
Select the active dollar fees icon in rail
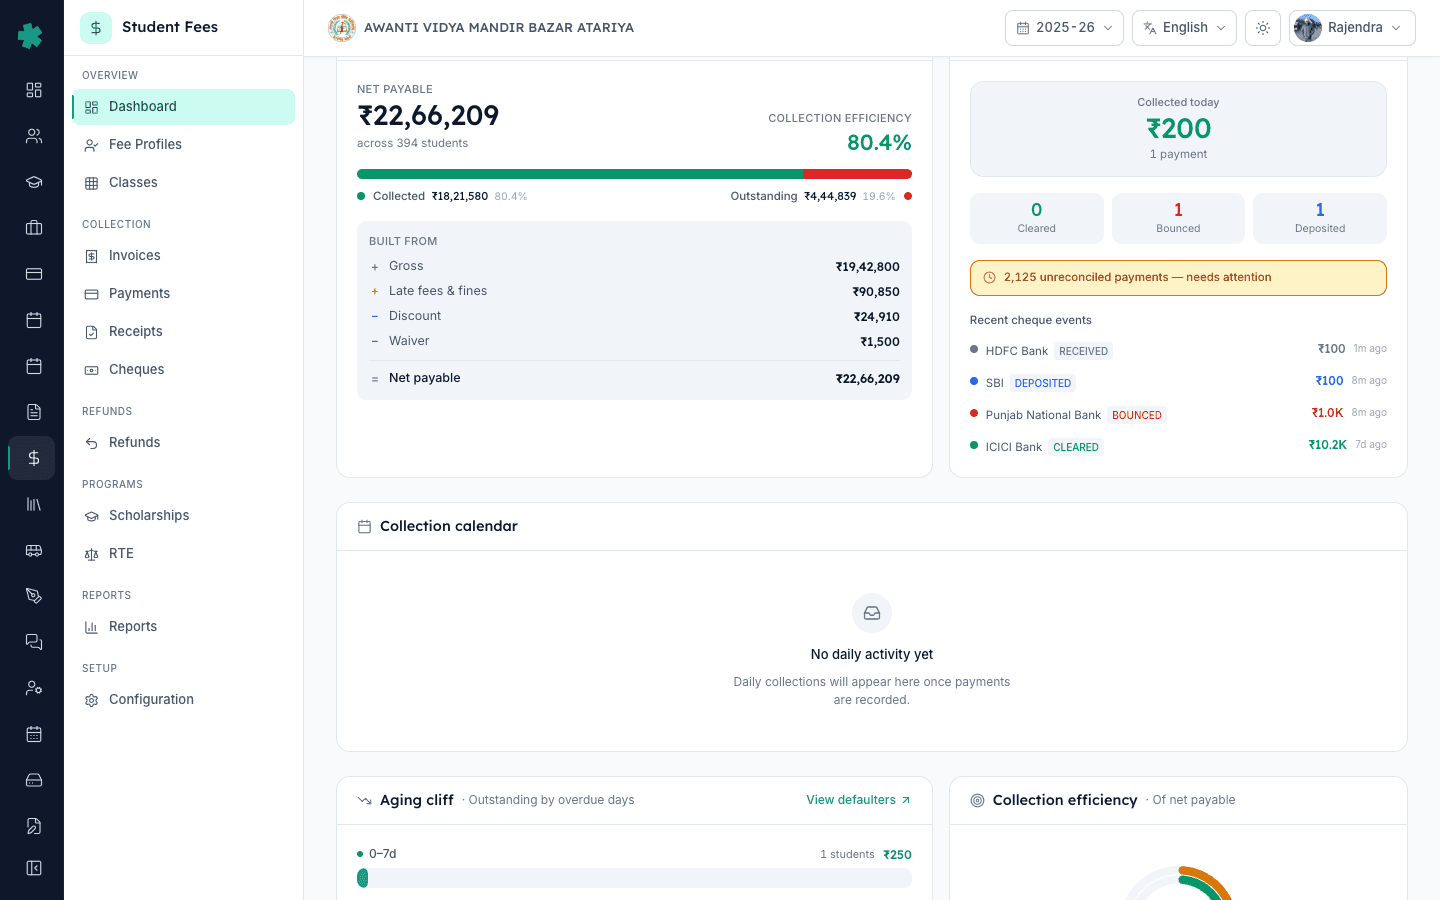[34, 458]
